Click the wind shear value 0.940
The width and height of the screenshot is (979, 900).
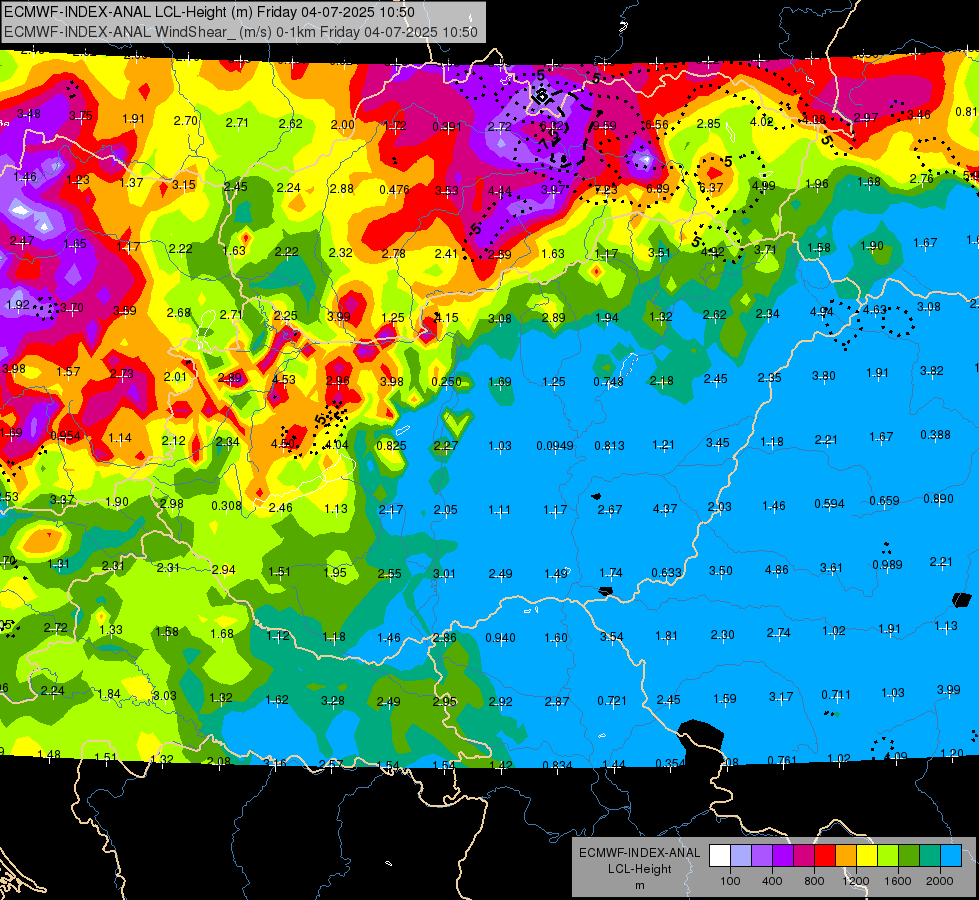tap(500, 638)
